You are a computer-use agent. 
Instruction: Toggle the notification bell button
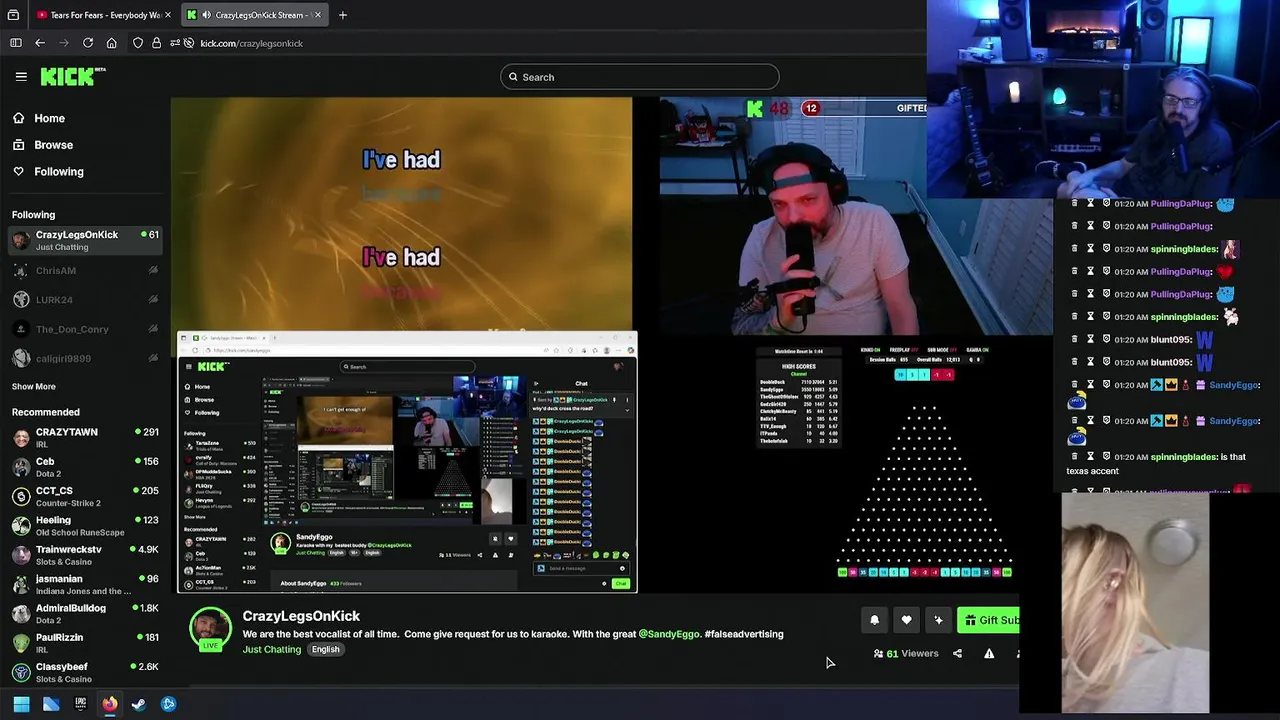click(x=874, y=620)
